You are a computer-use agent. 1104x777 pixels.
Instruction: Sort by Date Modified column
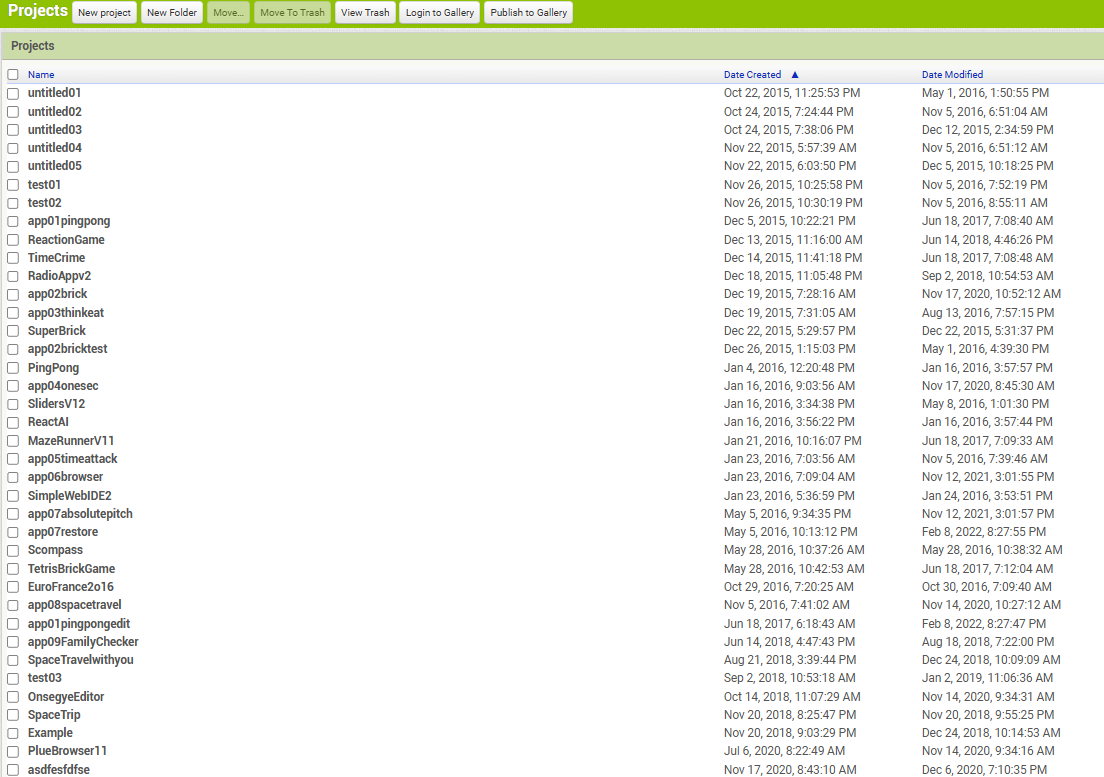point(952,75)
